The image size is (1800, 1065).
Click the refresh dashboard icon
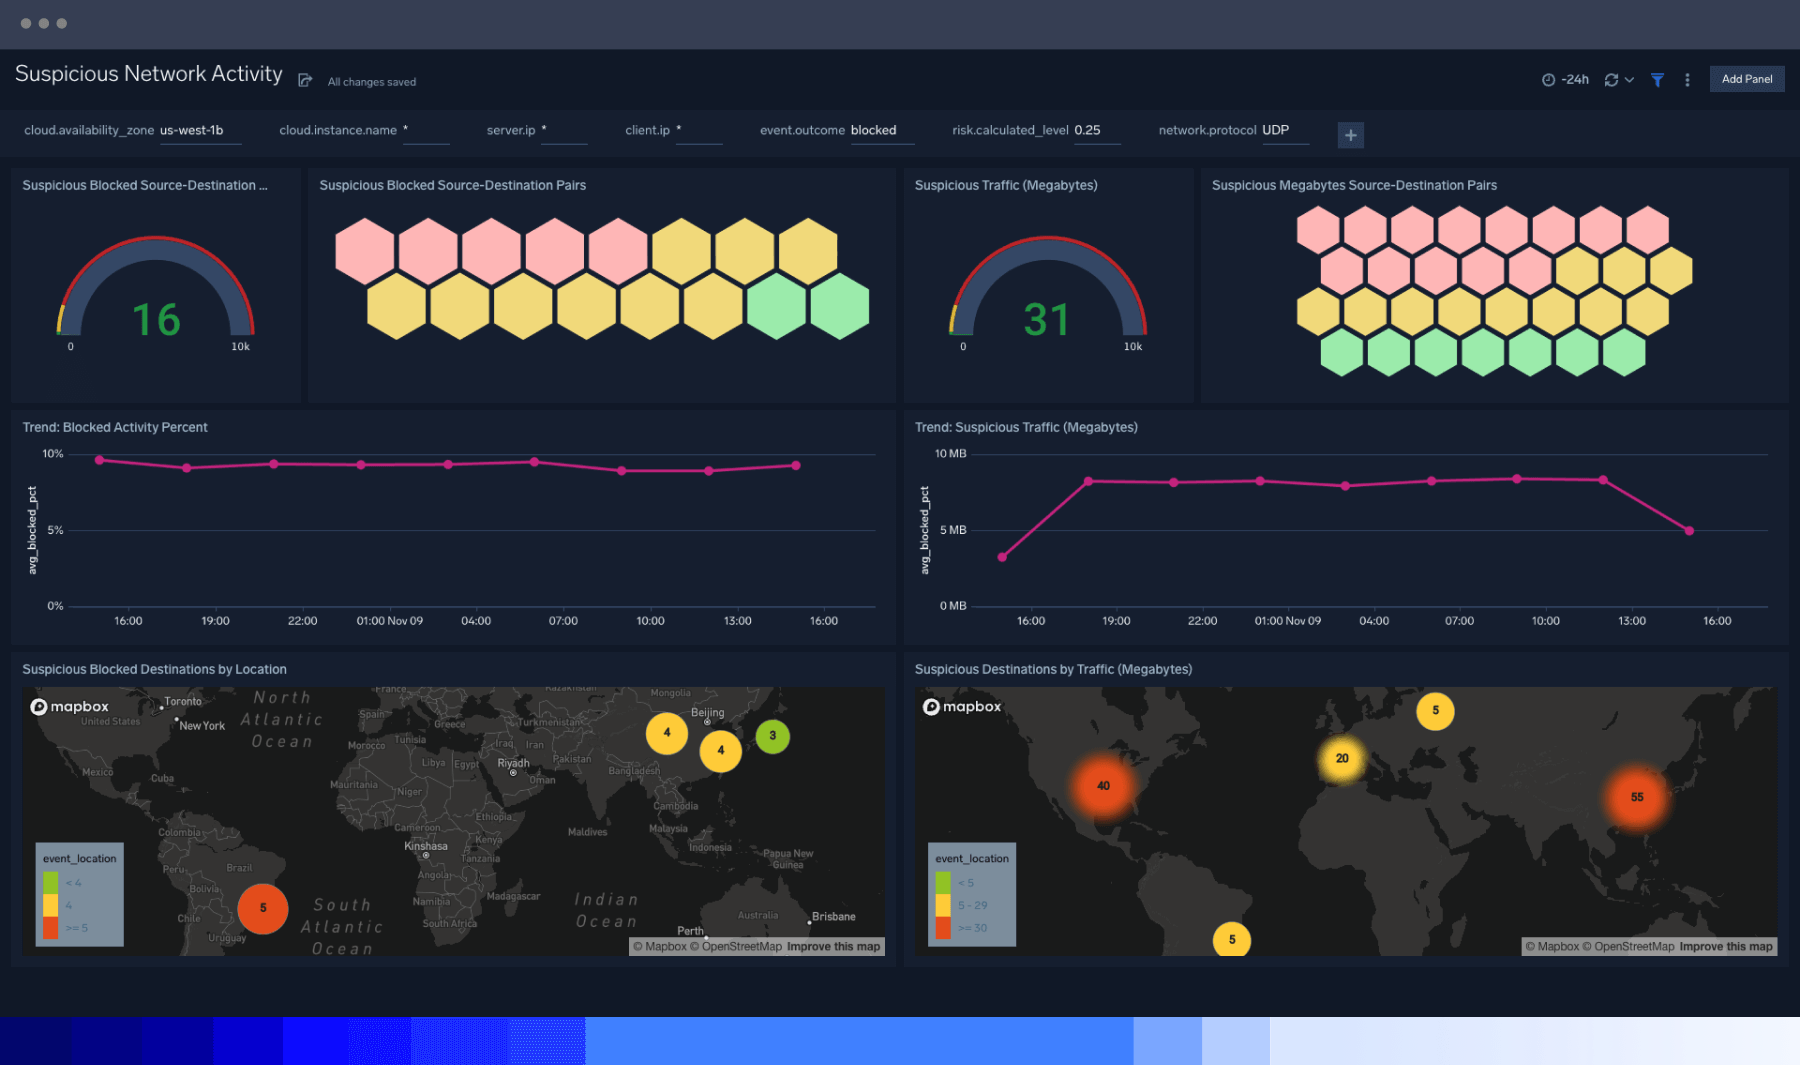point(1611,80)
